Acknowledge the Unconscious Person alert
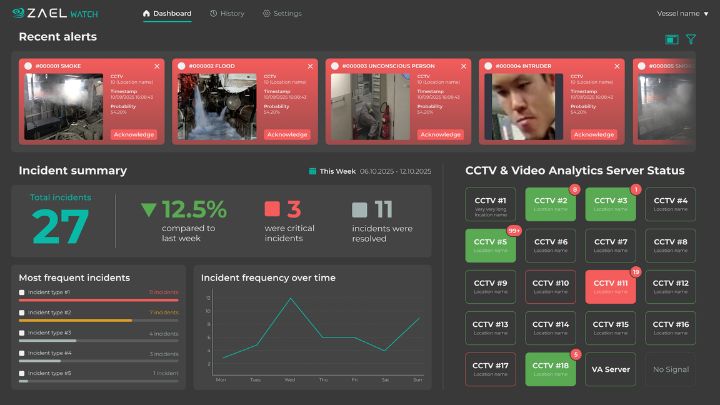 click(x=440, y=135)
